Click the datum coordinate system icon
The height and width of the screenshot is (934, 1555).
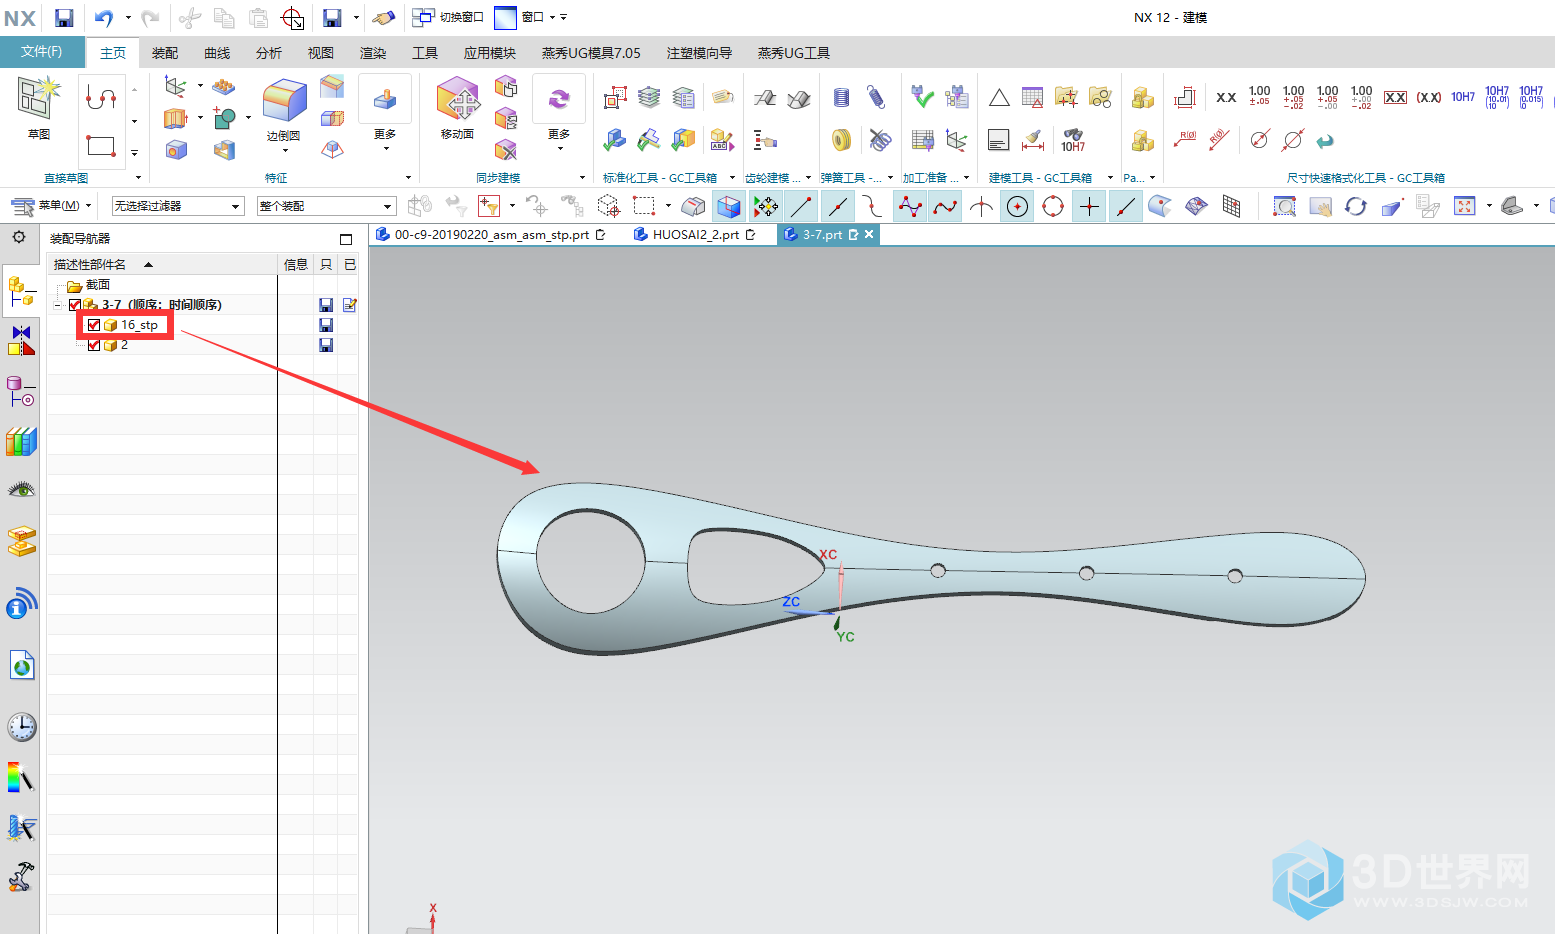pyautogui.click(x=176, y=87)
